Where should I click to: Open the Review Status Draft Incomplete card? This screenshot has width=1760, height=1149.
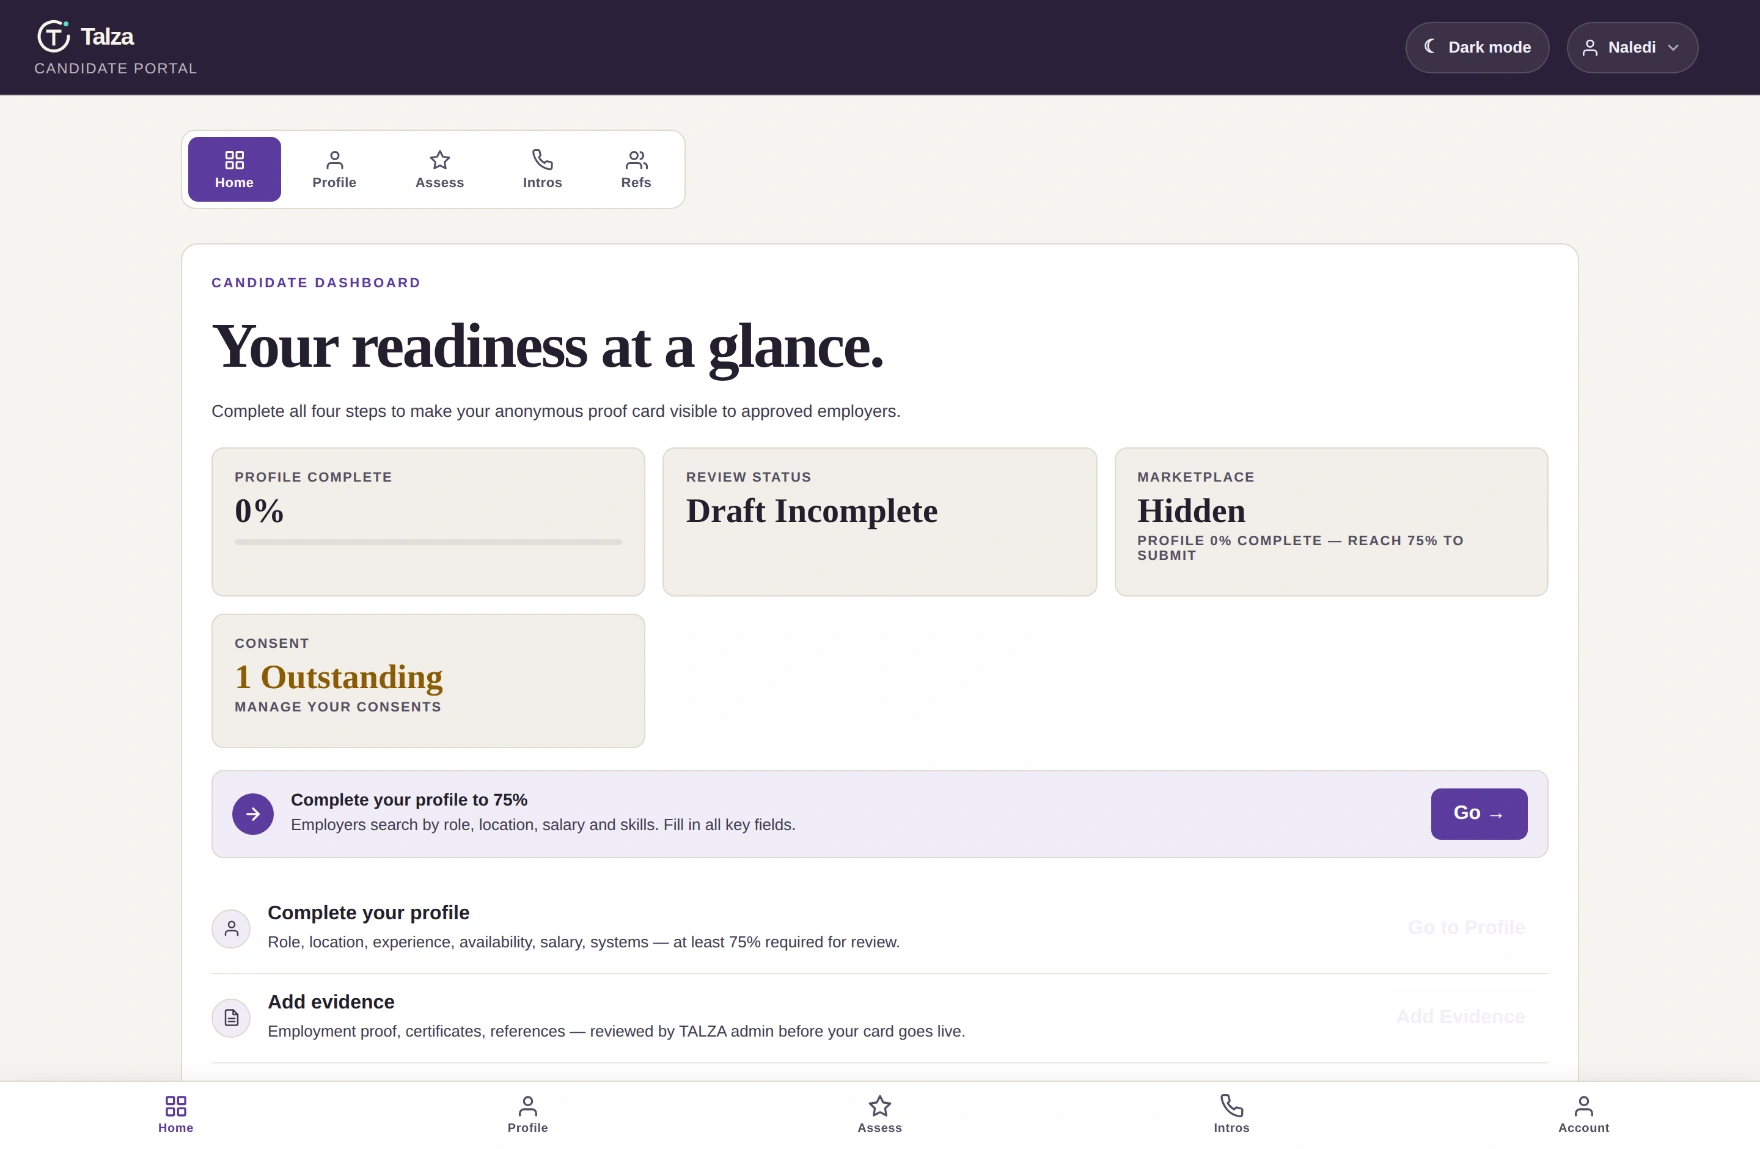[x=880, y=521]
